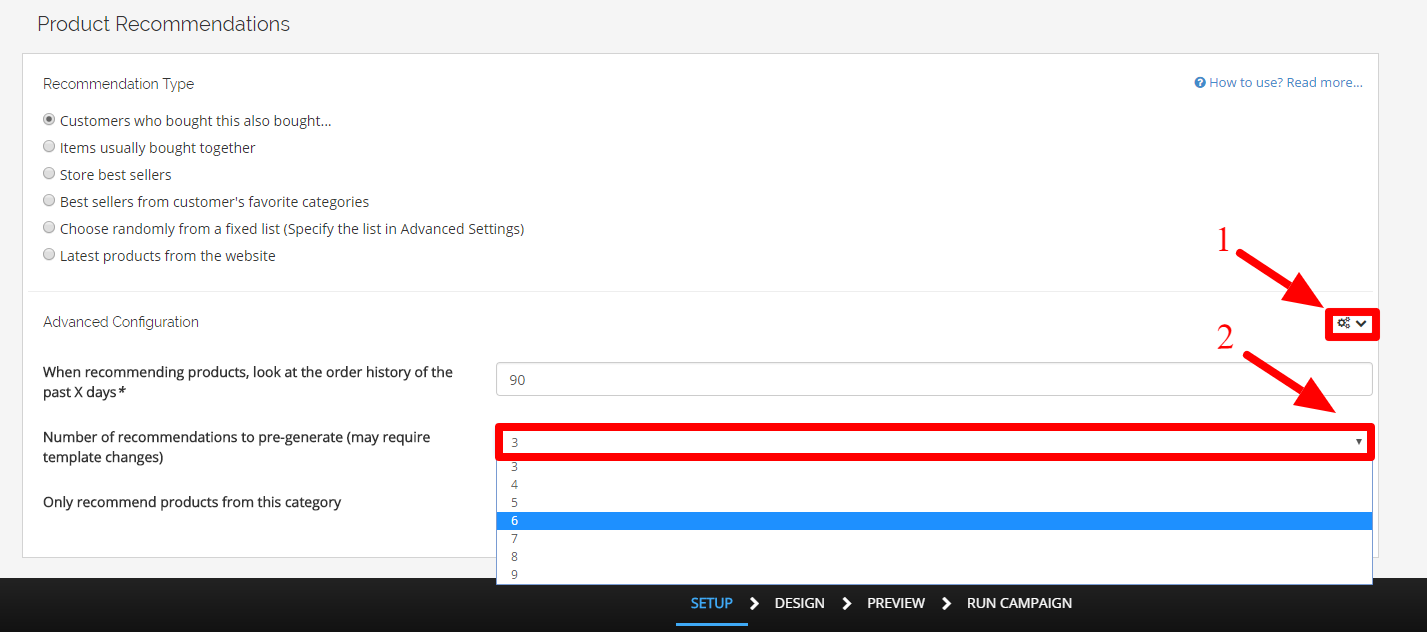
Task: Click the help question mark icon
Action: tap(1200, 83)
